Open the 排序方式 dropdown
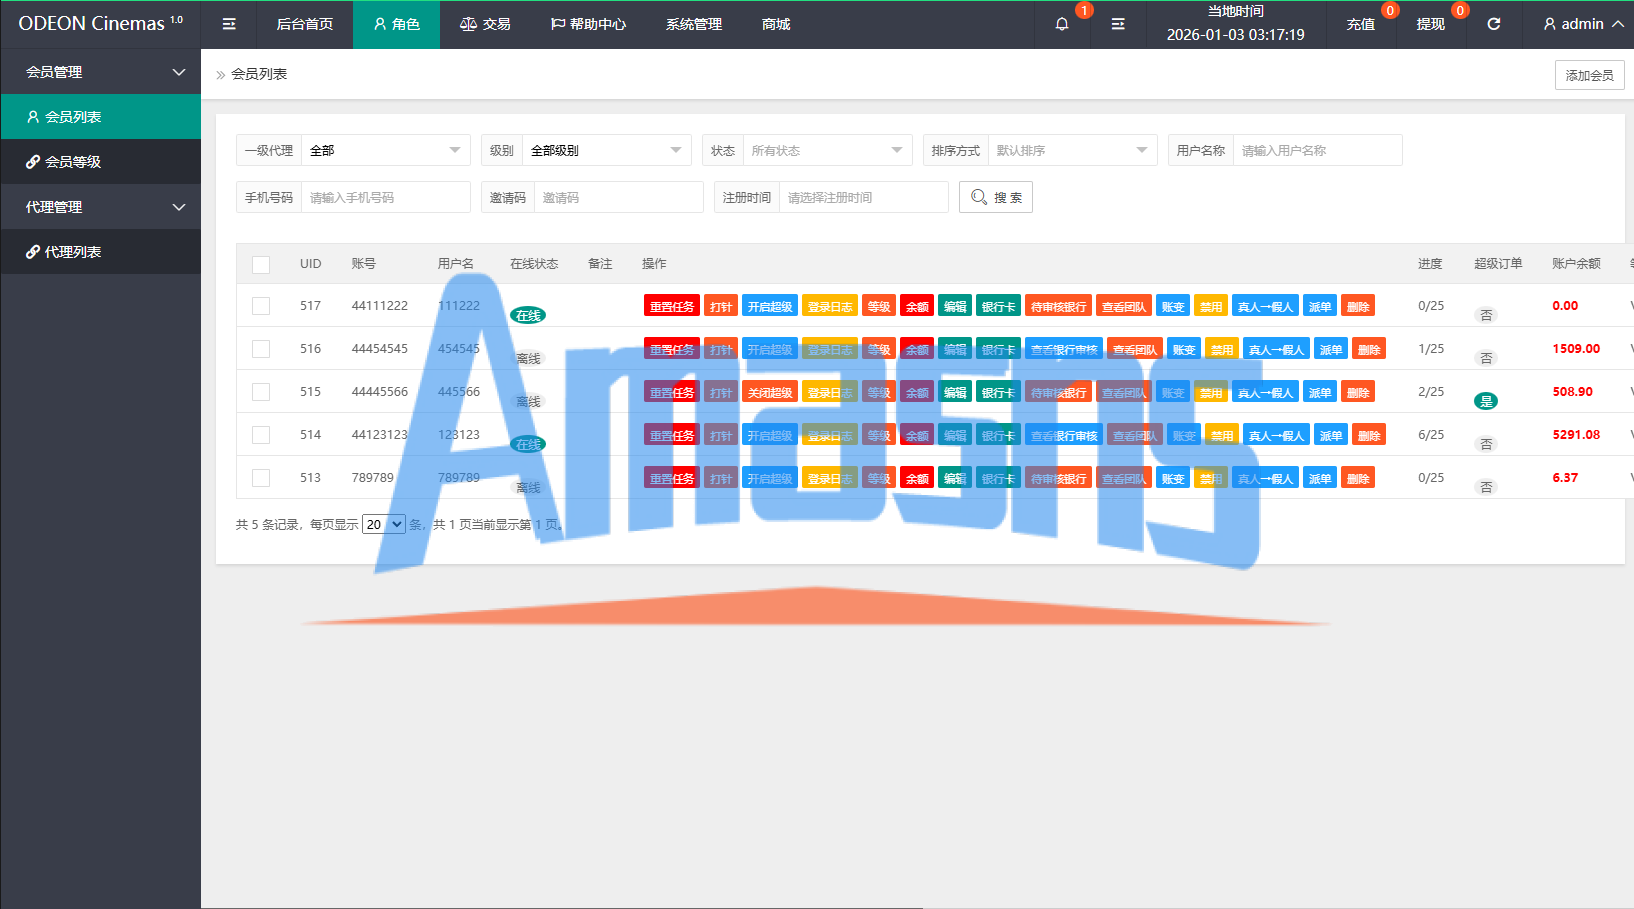This screenshot has height=909, width=1634. (x=1072, y=150)
